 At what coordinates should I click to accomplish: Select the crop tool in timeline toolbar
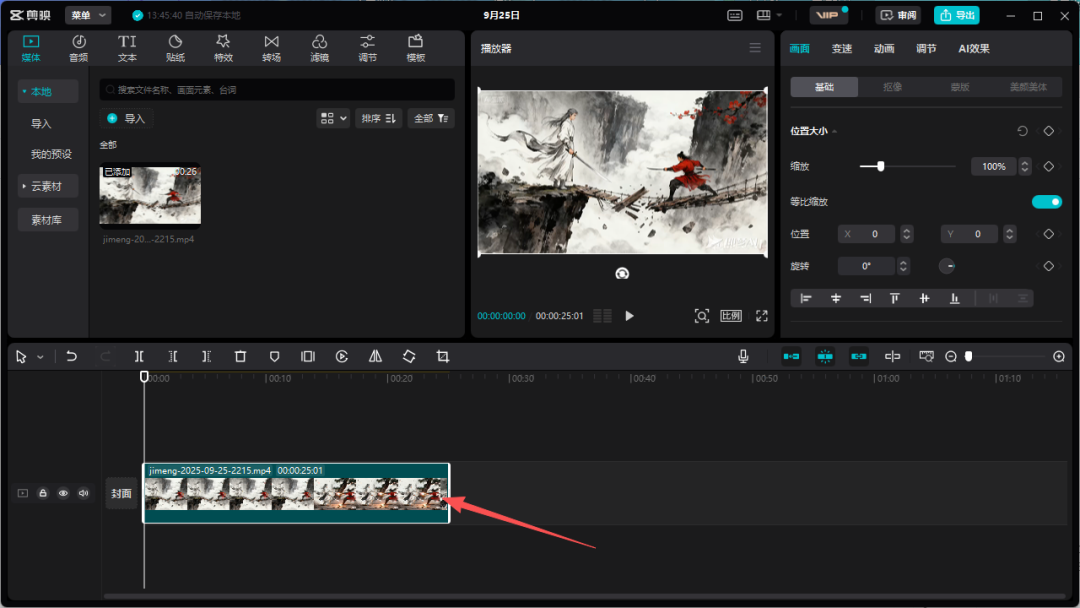(x=443, y=356)
